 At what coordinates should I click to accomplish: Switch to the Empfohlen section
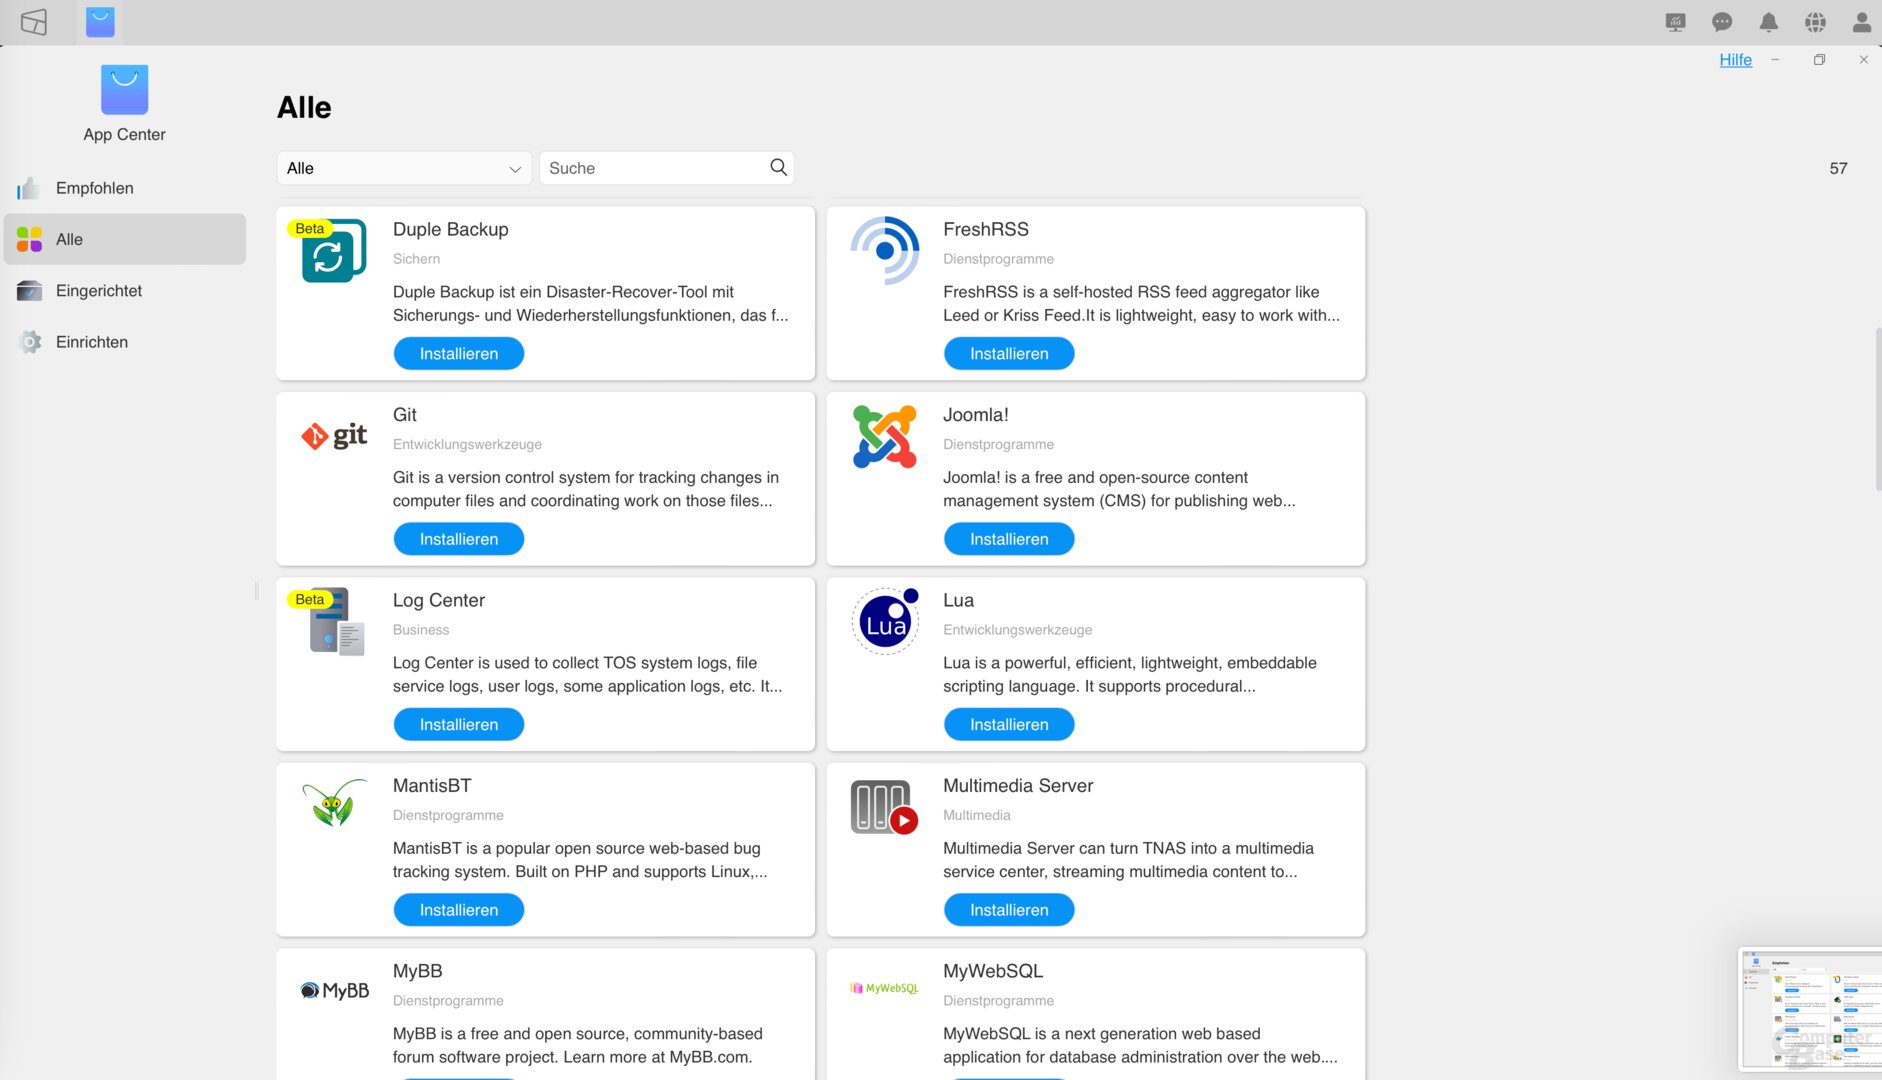[x=94, y=188]
